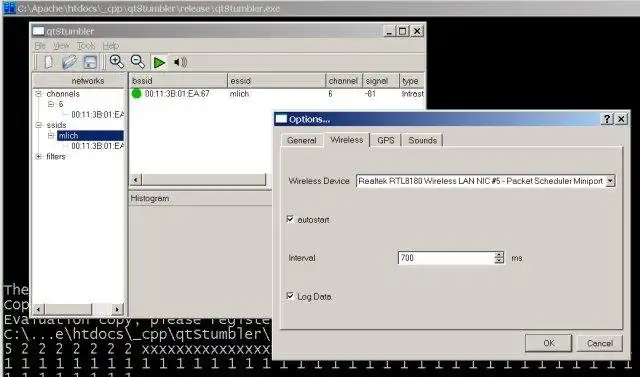This screenshot has width=640, height=377.
Task: Open the Wireless Device dropdown
Action: [x=610, y=181]
